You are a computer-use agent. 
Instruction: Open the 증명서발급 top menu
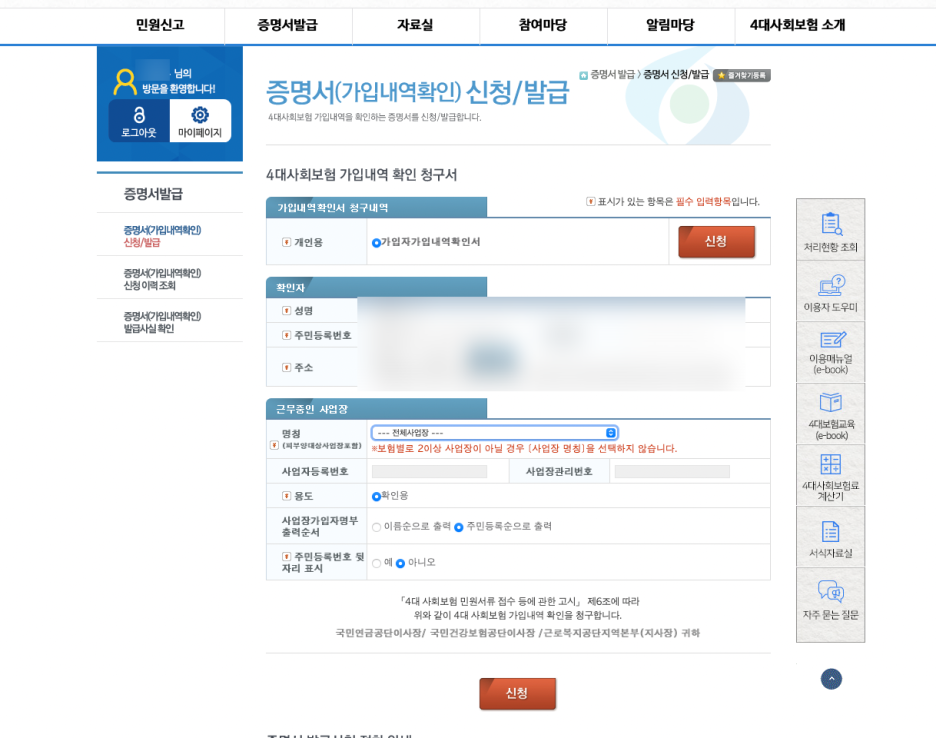click(288, 25)
